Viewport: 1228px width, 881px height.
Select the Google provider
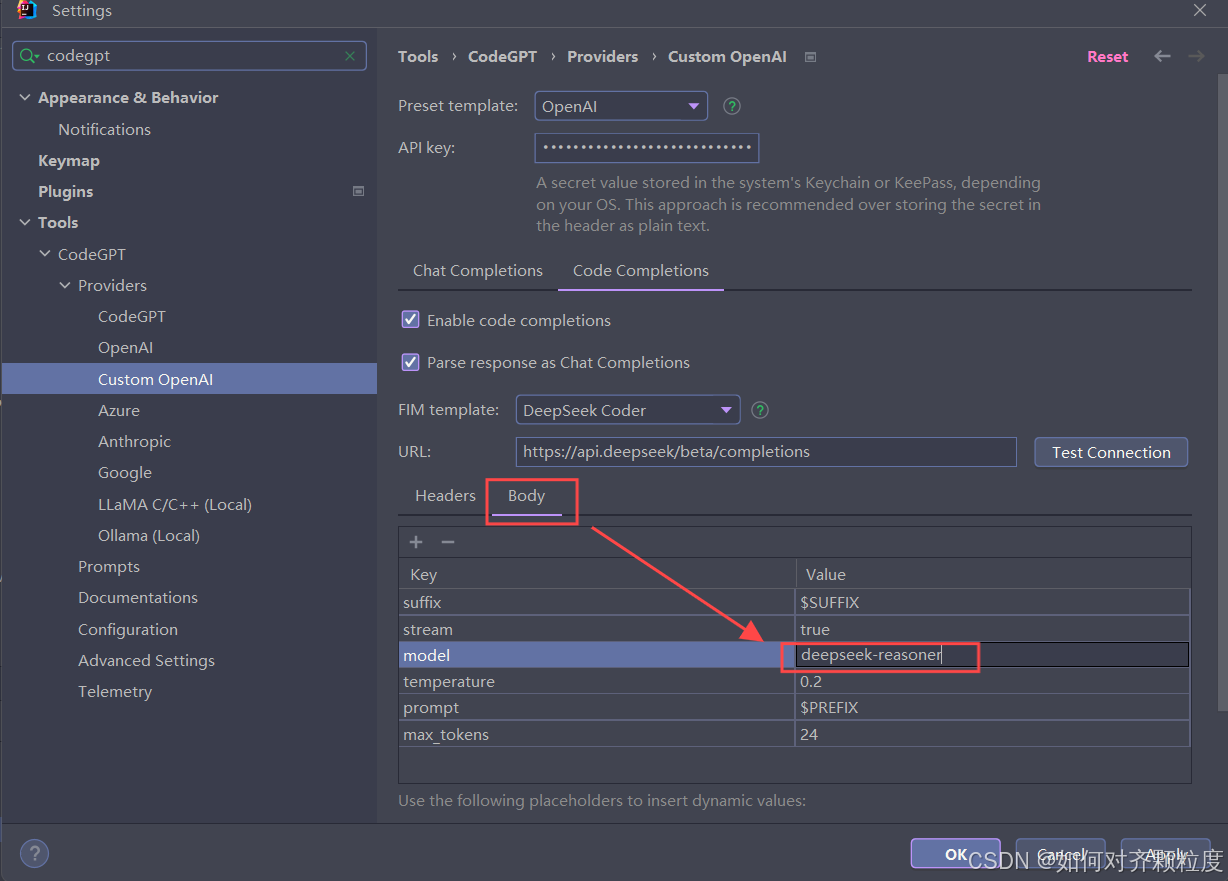[125, 472]
